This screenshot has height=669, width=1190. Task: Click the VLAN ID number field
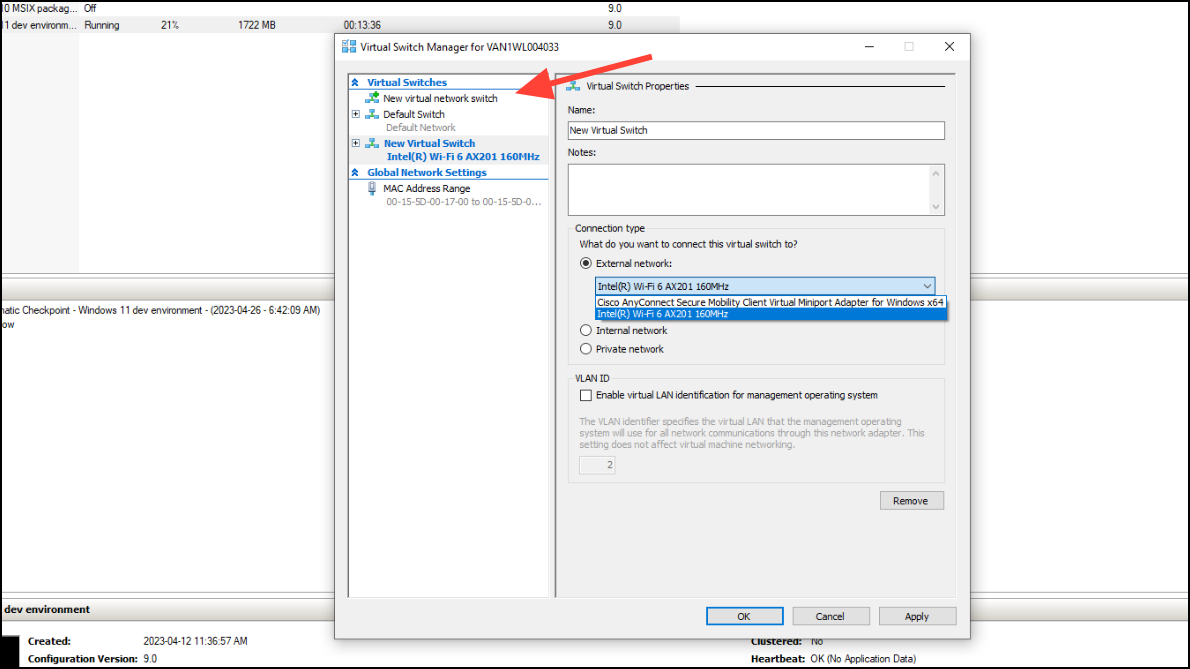coord(597,465)
